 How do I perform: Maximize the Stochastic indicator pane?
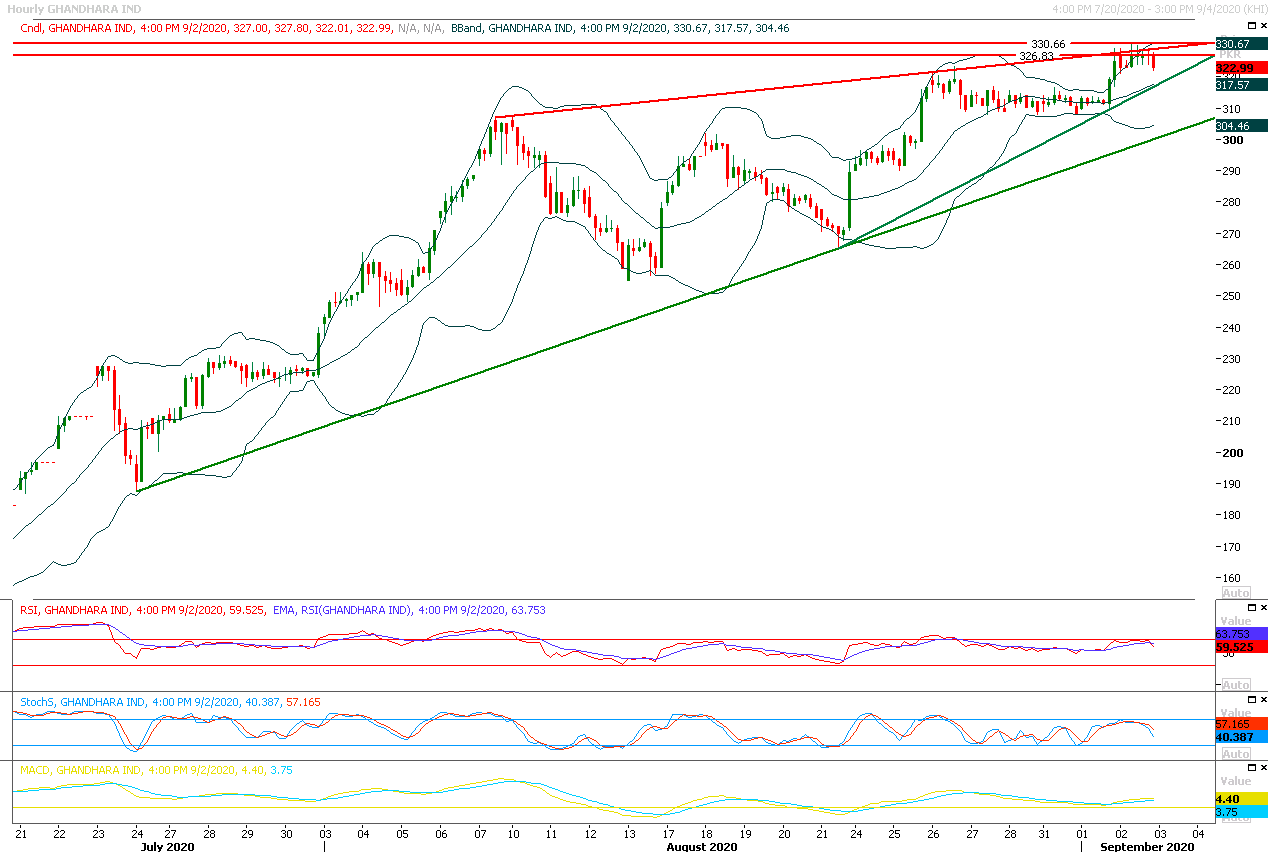pyautogui.click(x=1251, y=699)
